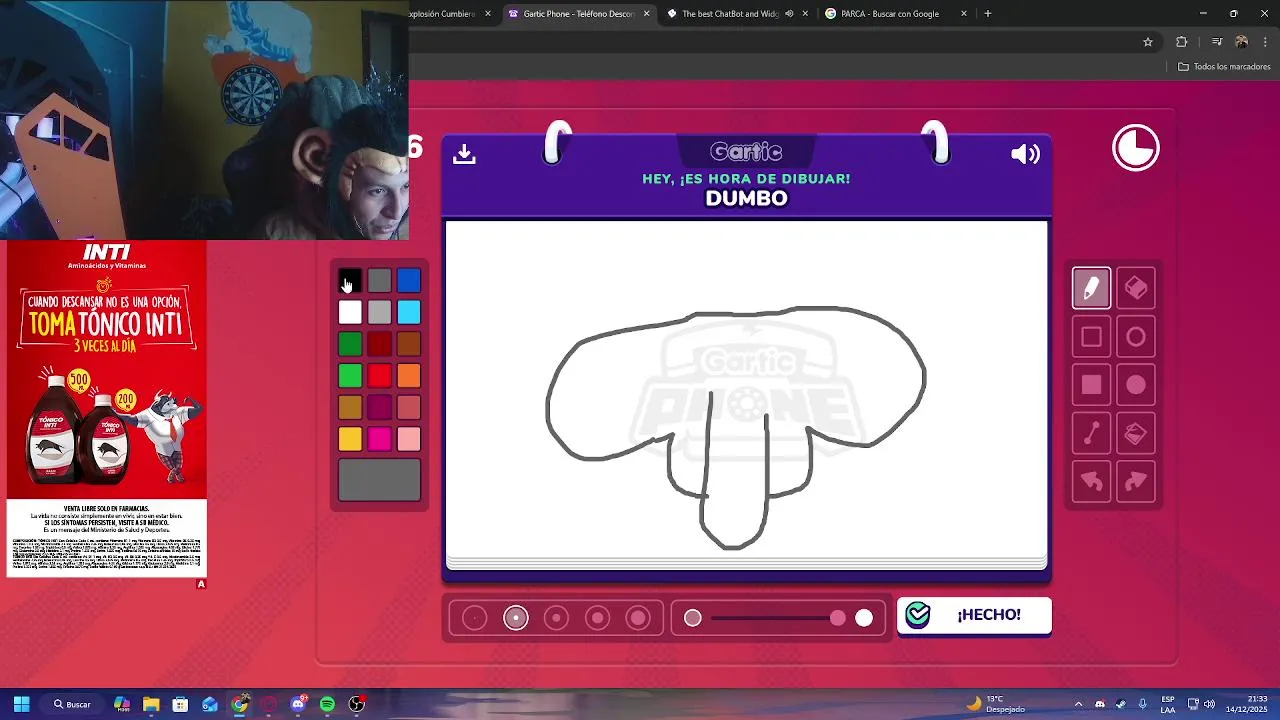Choose the filled rectangle shape tool
The image size is (1280, 720).
point(1091,385)
